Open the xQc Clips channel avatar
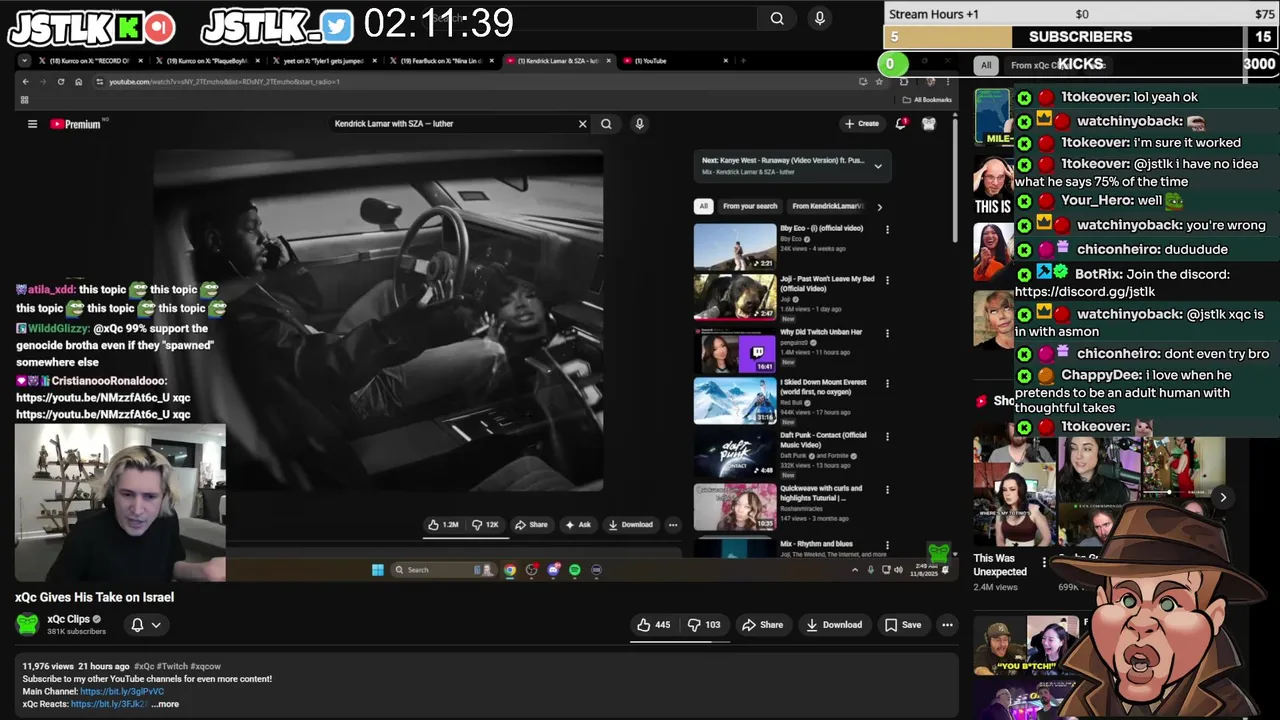 click(x=27, y=625)
